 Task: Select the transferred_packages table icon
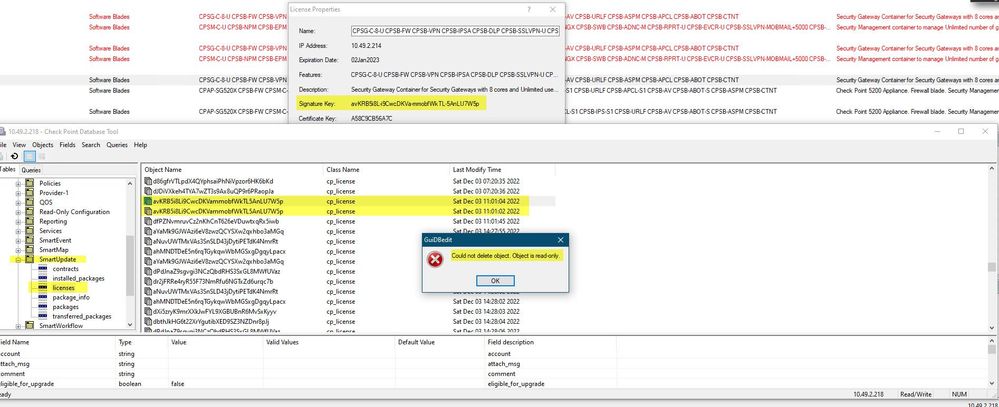point(43,317)
